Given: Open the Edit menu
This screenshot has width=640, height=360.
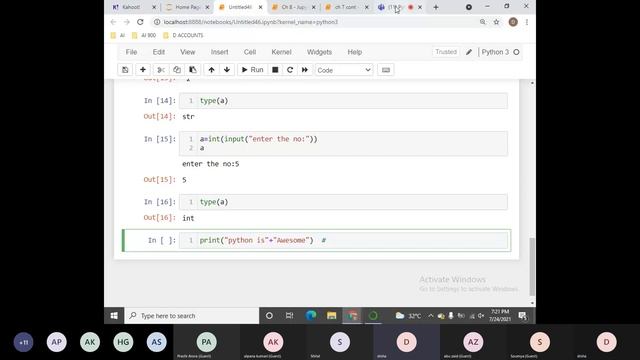Looking at the screenshot, I should click(159, 52).
